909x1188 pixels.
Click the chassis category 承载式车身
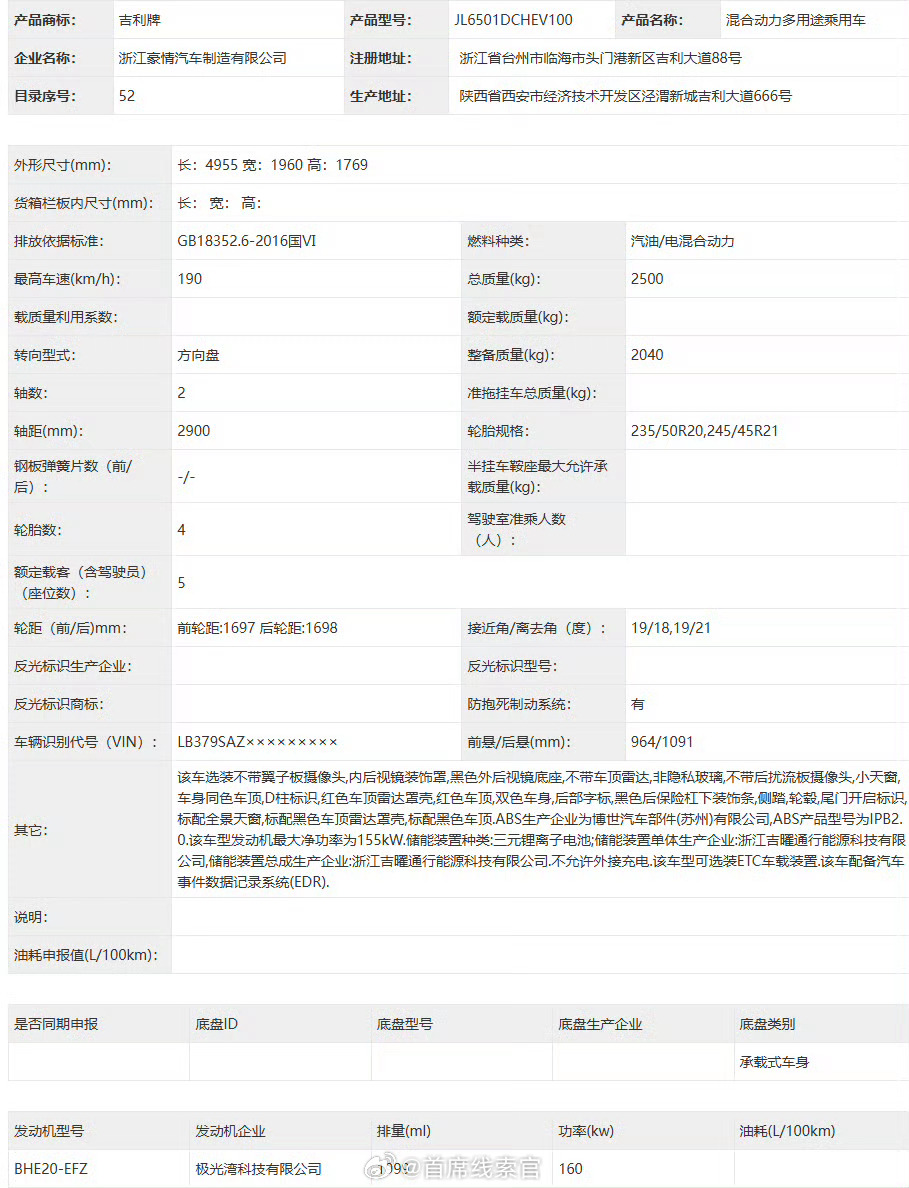pos(774,1062)
